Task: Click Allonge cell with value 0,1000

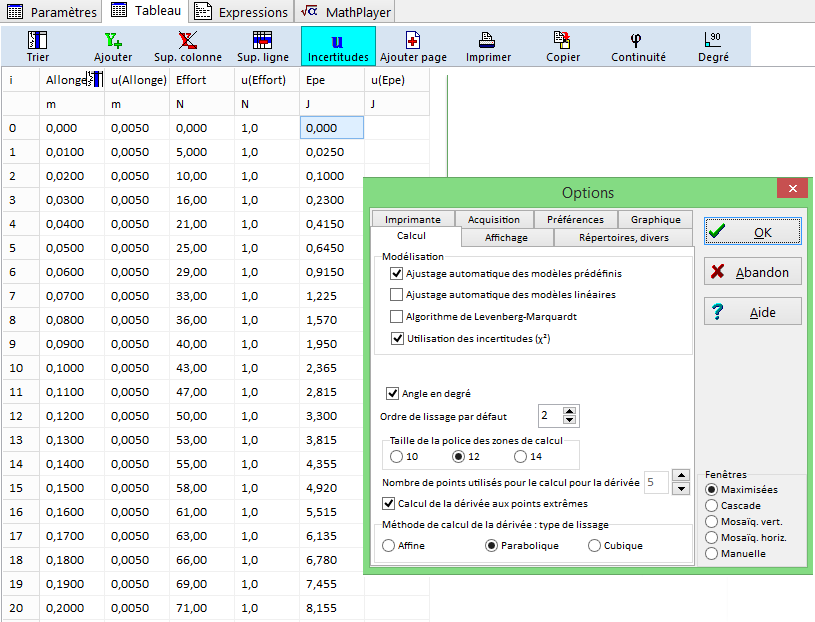Action: pyautogui.click(x=72, y=368)
